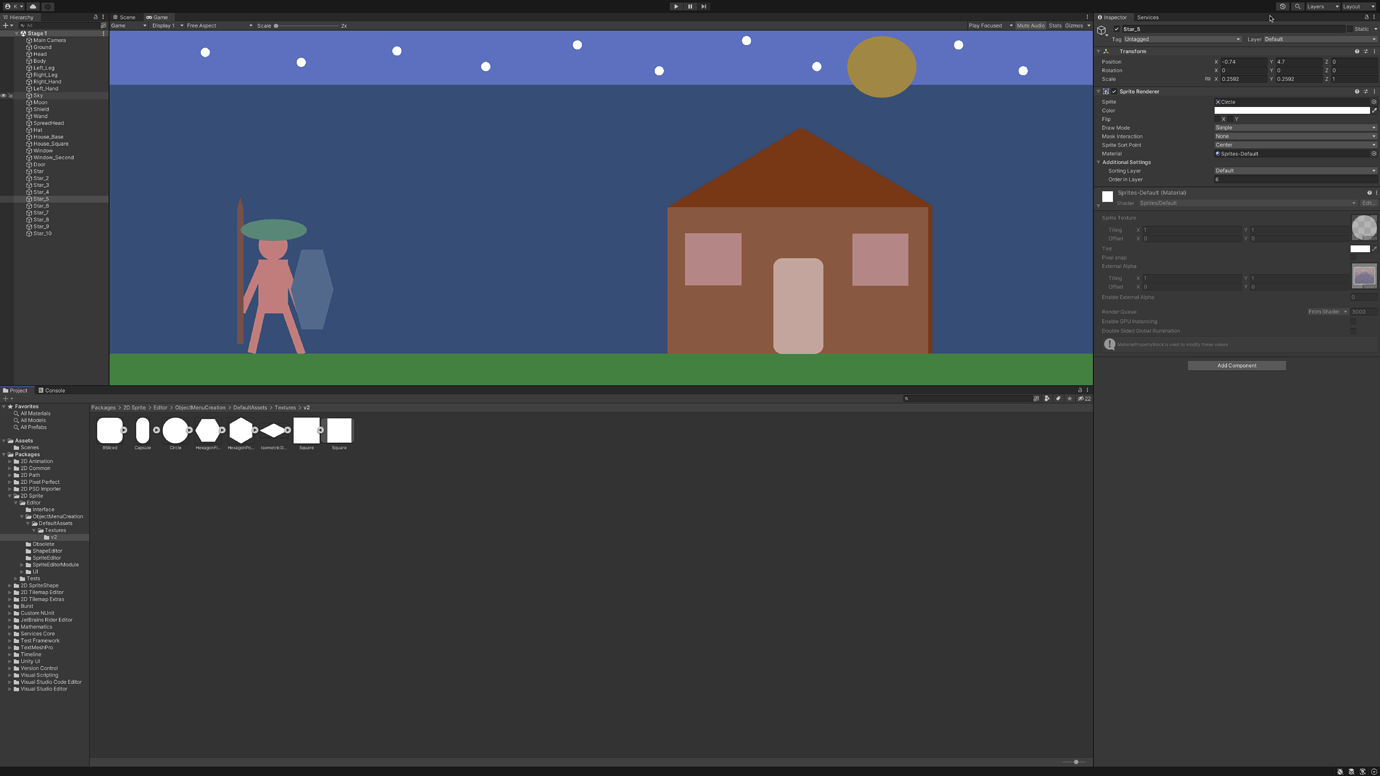Click the plus icon to create a Hierarchy object
The width and height of the screenshot is (1380, 776).
(x=6, y=25)
